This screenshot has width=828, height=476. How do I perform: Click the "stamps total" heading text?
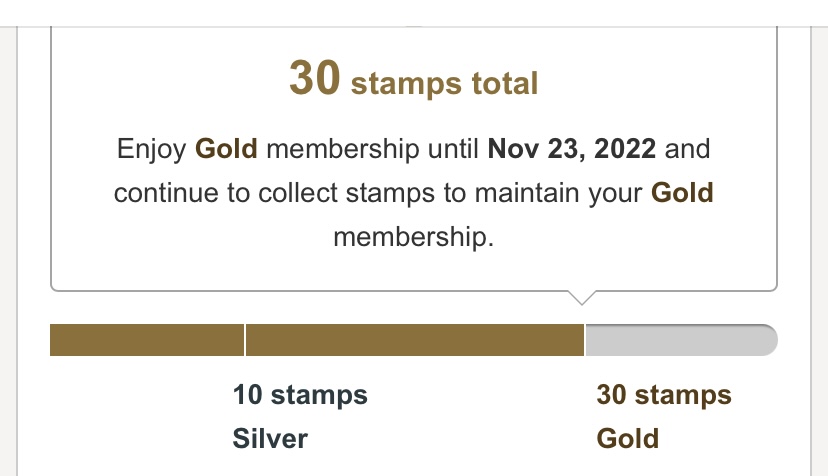coord(444,83)
